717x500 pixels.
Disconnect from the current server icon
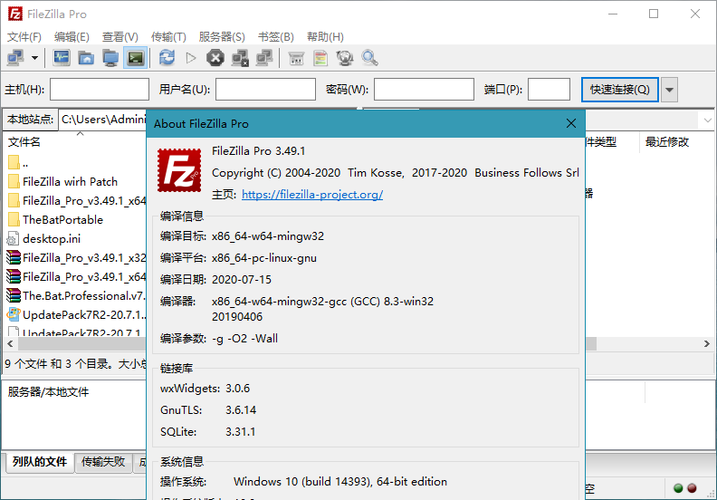click(240, 58)
